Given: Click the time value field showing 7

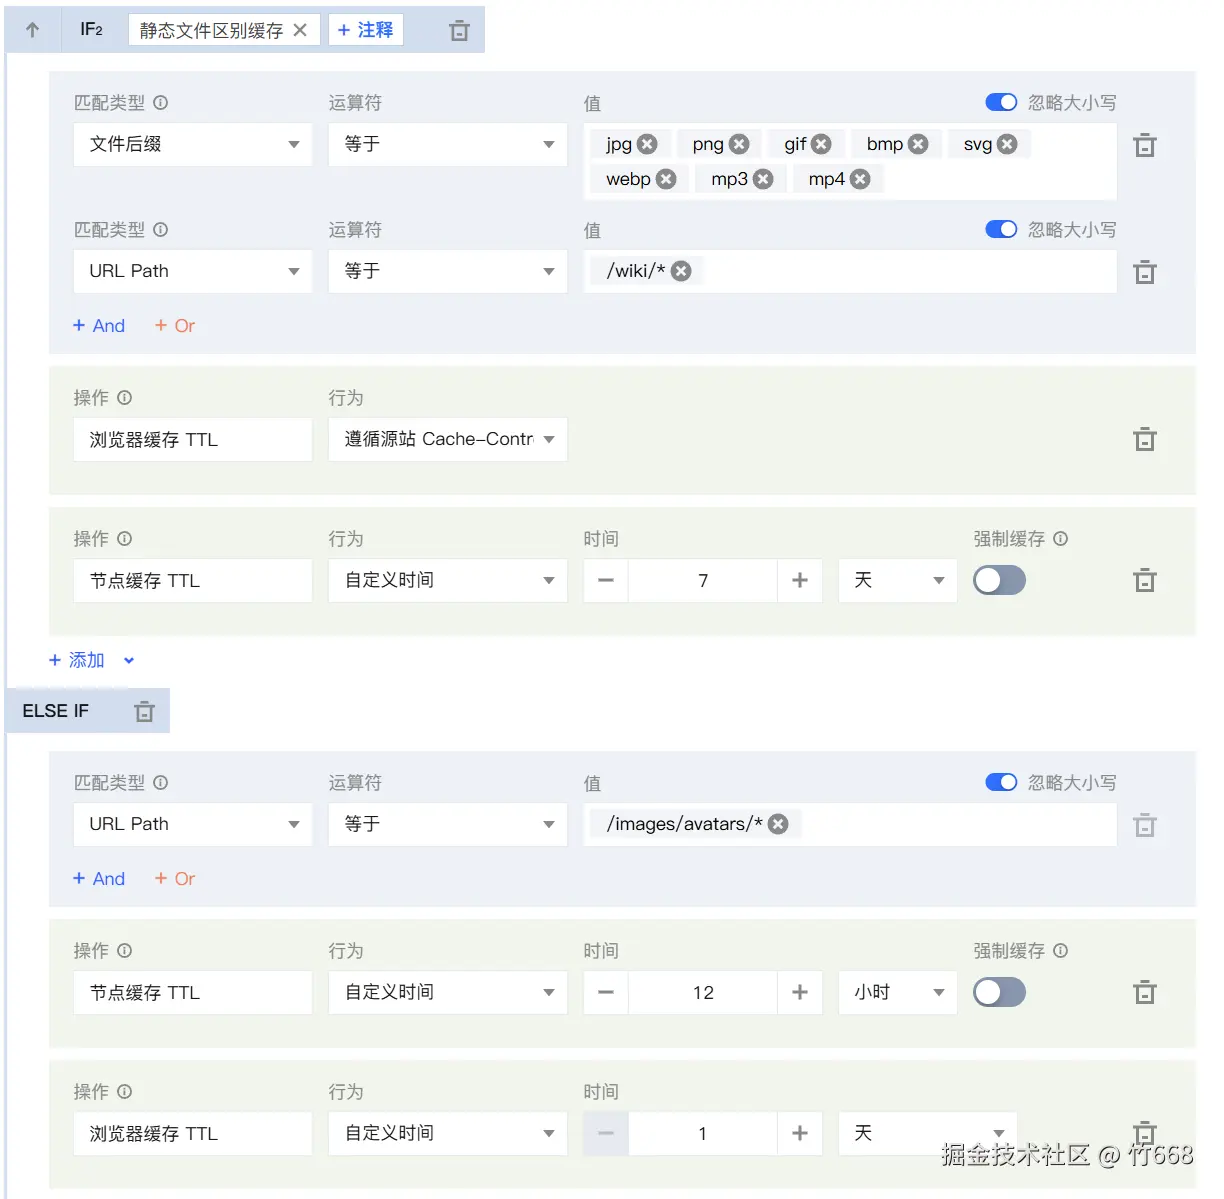Looking at the screenshot, I should tap(703, 580).
